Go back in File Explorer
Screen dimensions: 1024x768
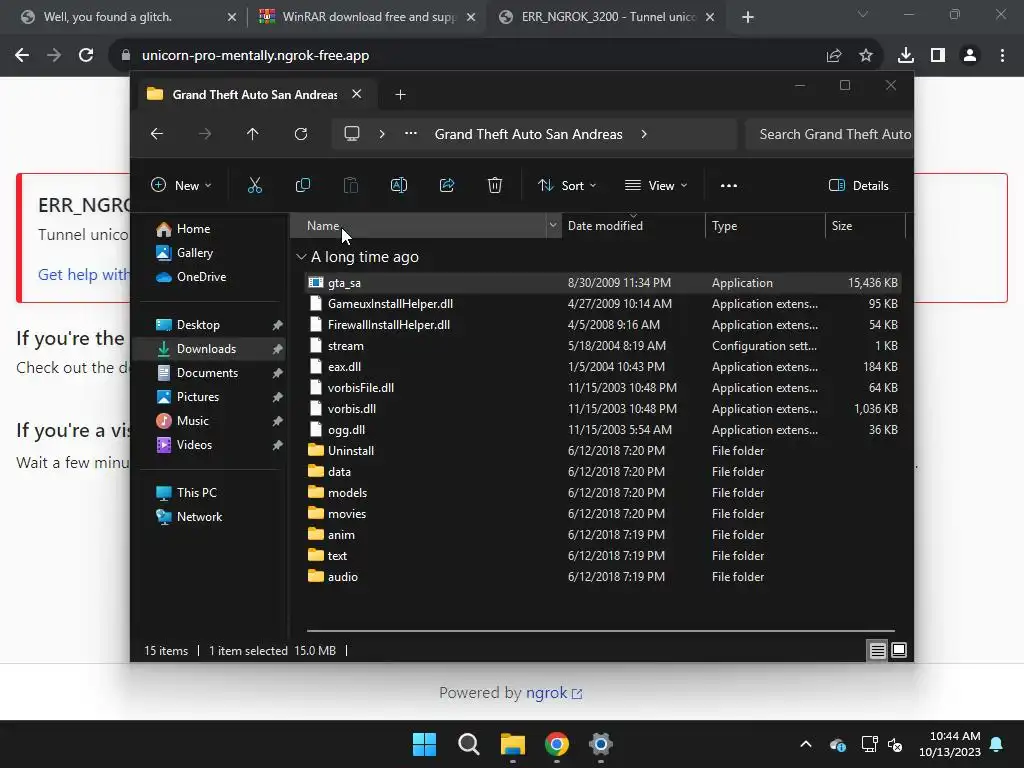pyautogui.click(x=157, y=134)
